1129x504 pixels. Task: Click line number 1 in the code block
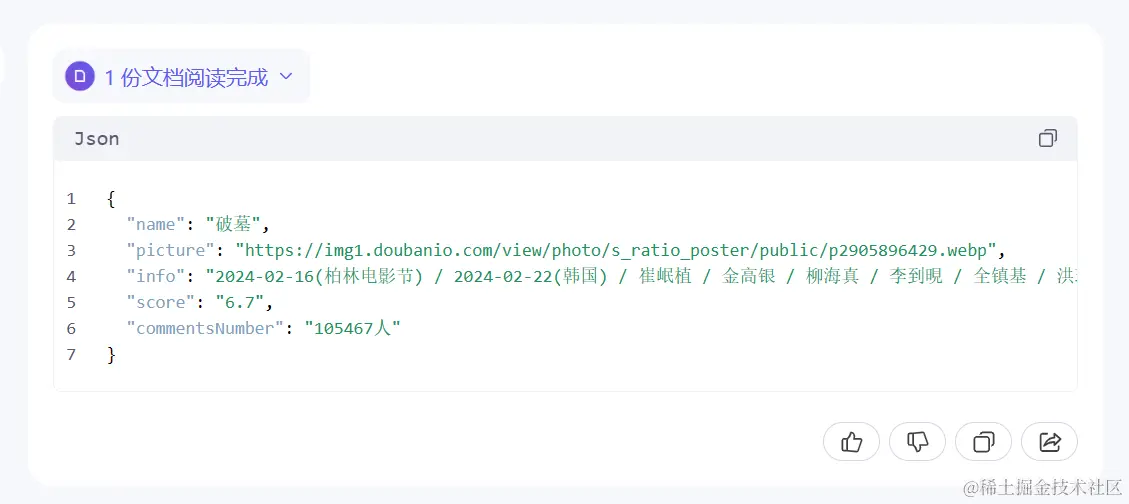(71, 199)
